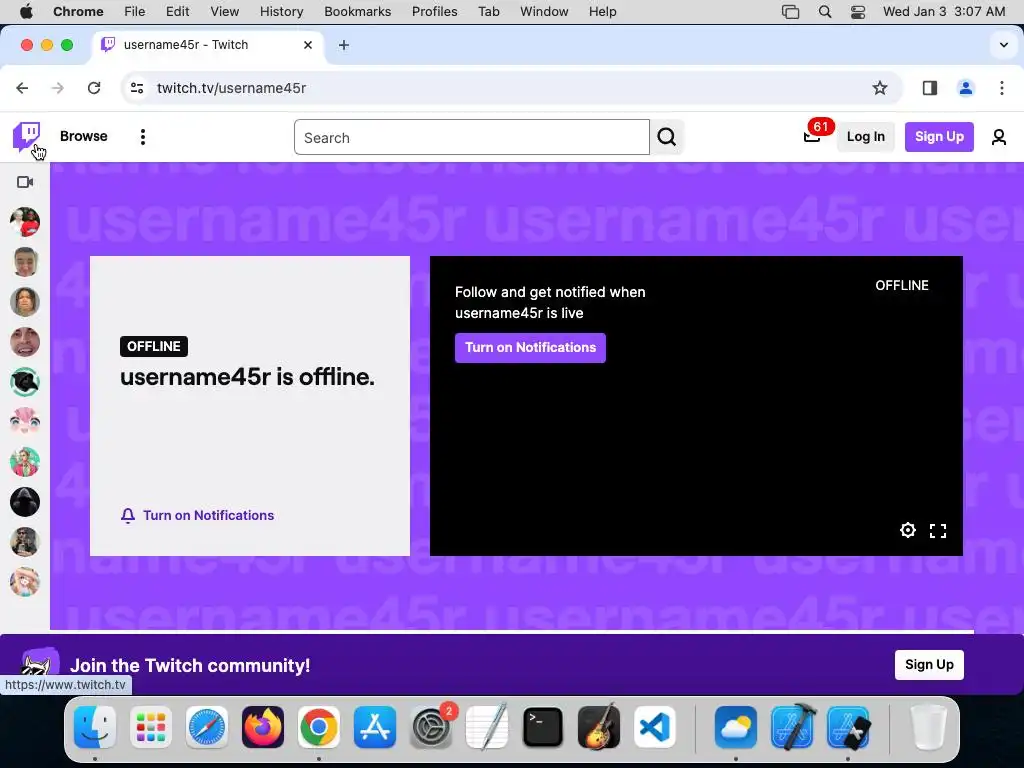Click the magnifier search button

pos(667,137)
